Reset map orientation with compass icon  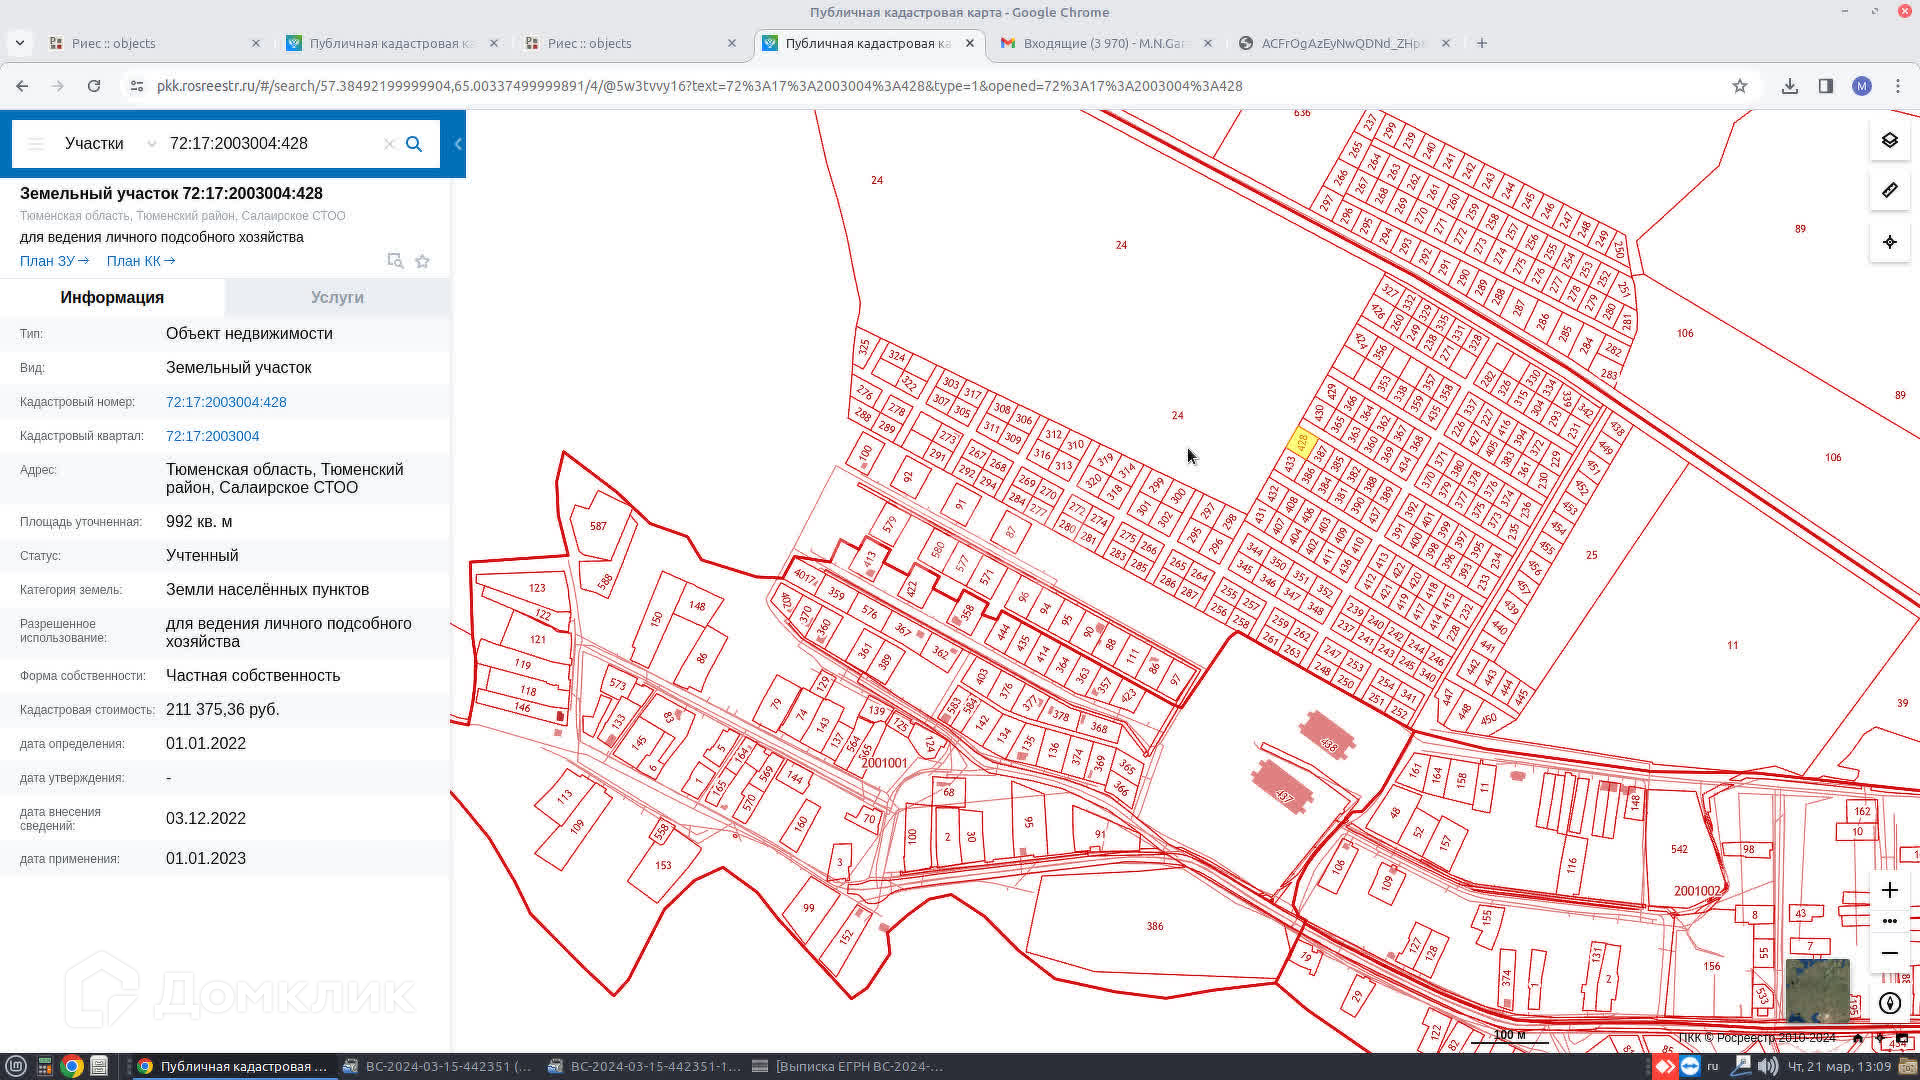[1889, 1003]
